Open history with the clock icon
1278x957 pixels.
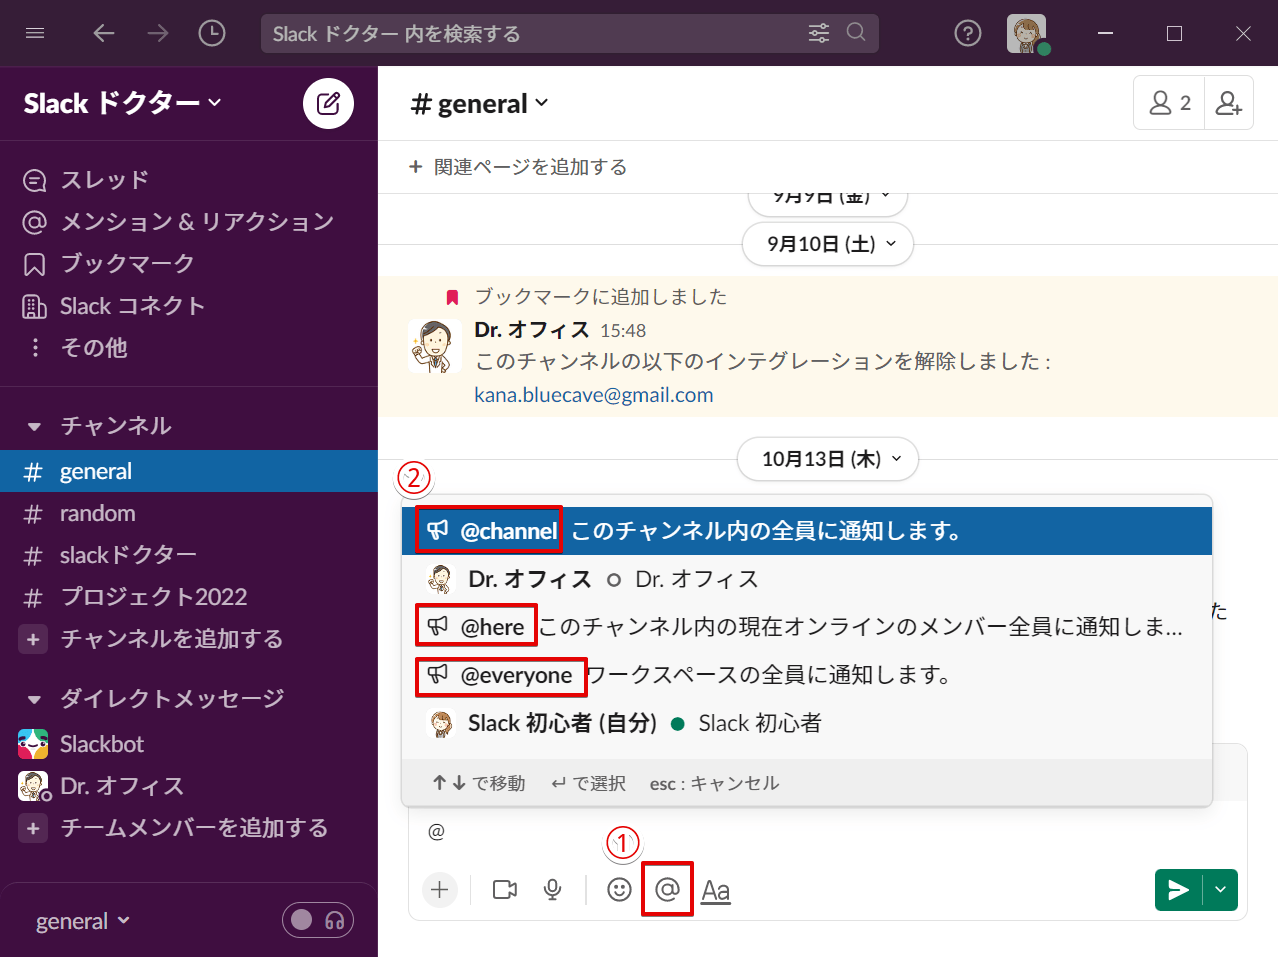click(210, 32)
